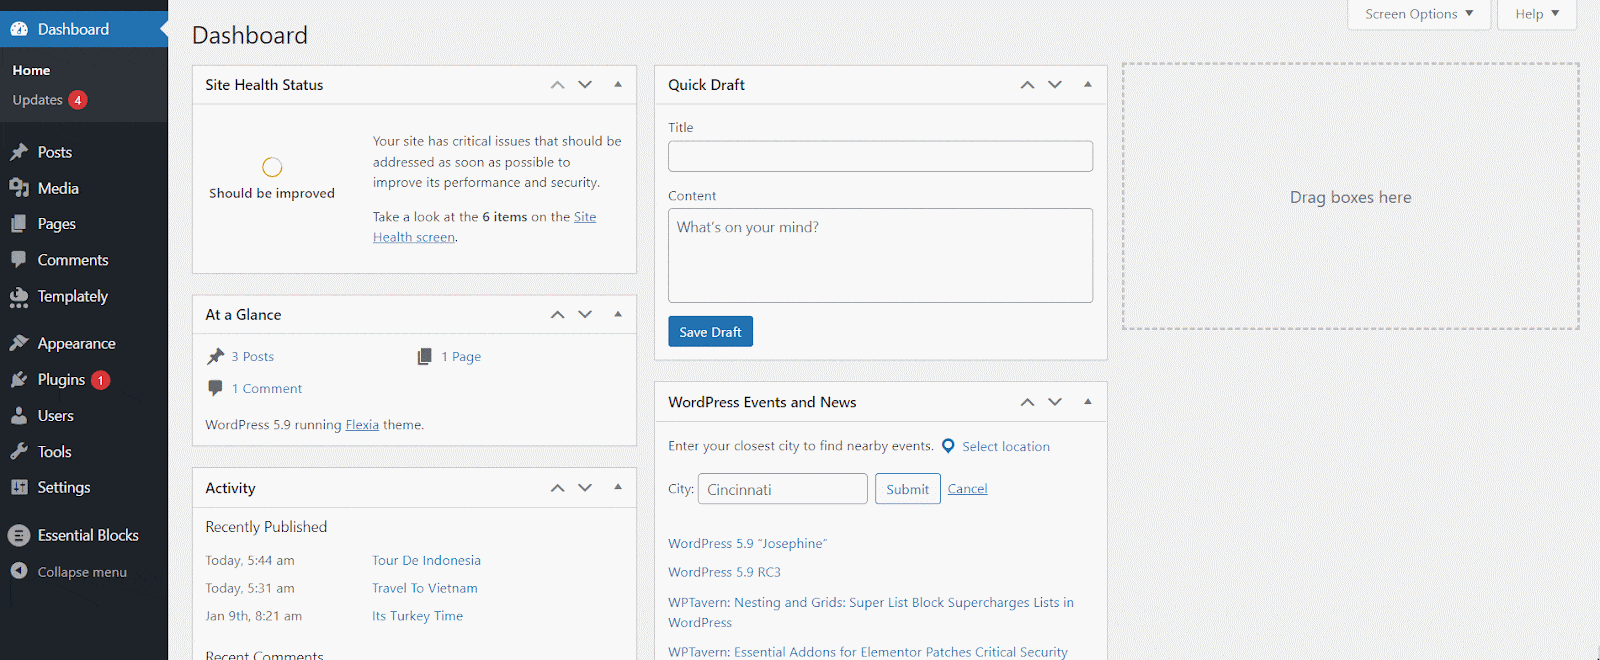
Task: Click the Templately icon in sidebar
Action: pos(19,297)
